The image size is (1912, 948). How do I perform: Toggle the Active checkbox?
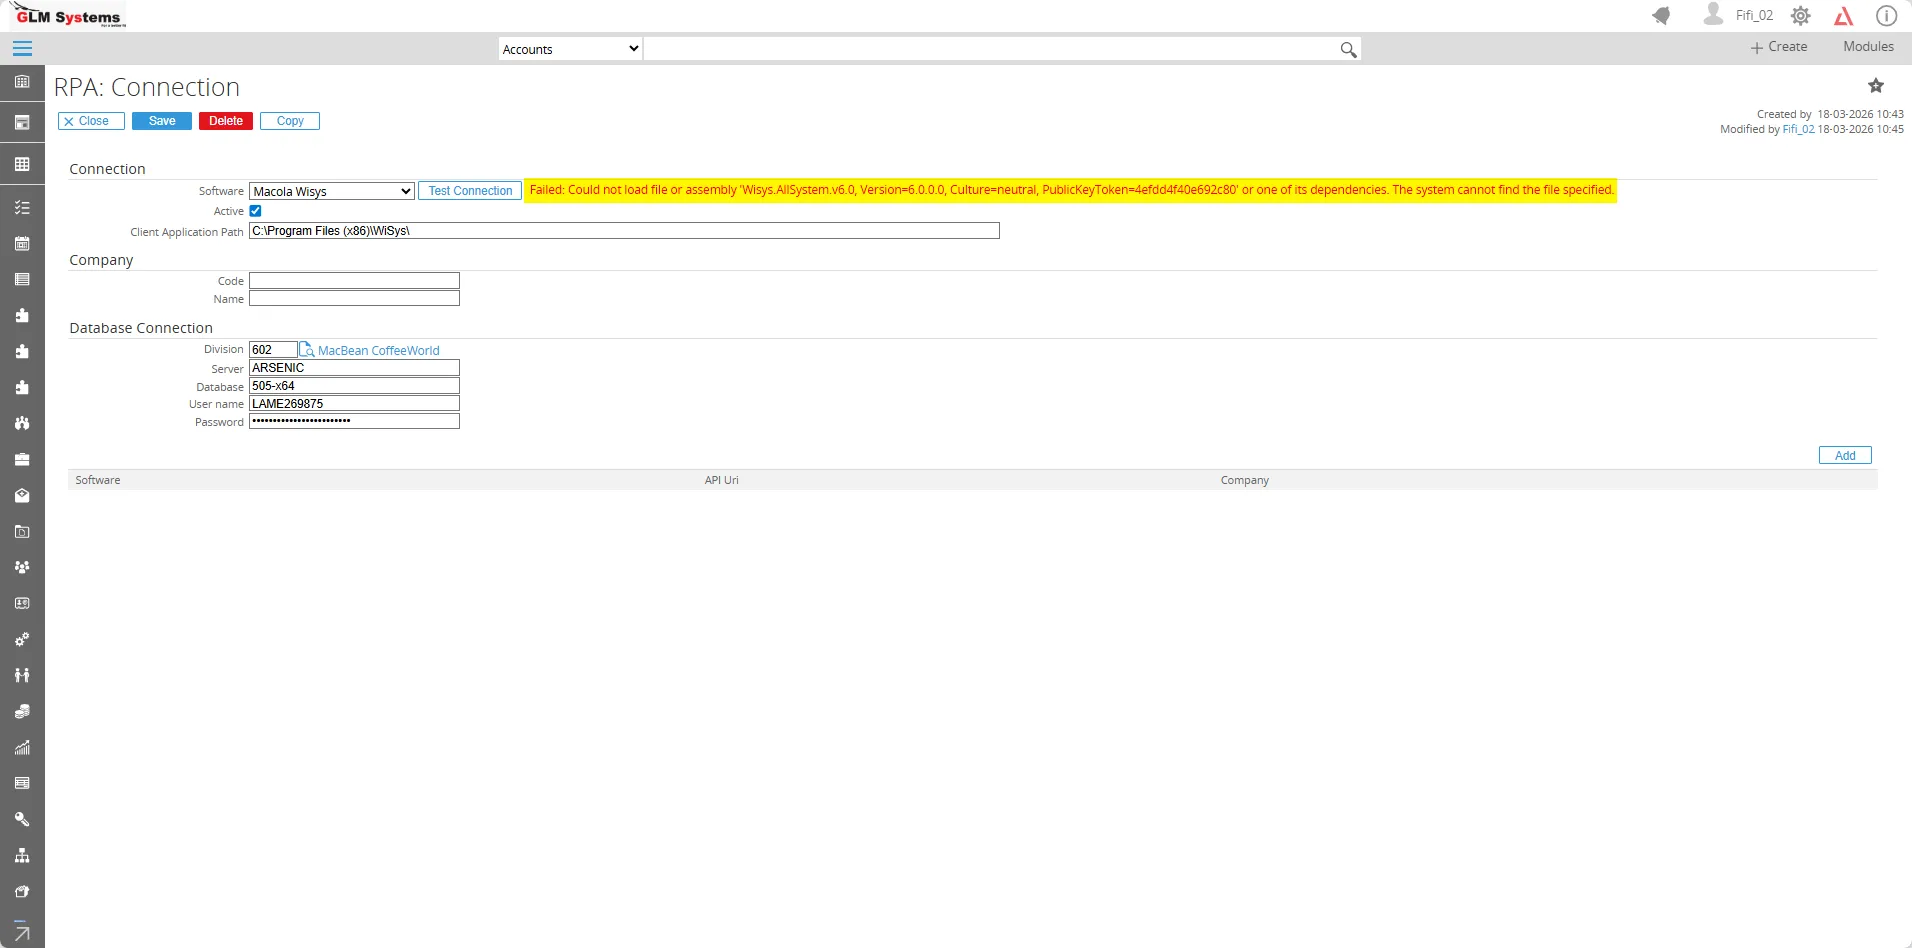pyautogui.click(x=256, y=211)
